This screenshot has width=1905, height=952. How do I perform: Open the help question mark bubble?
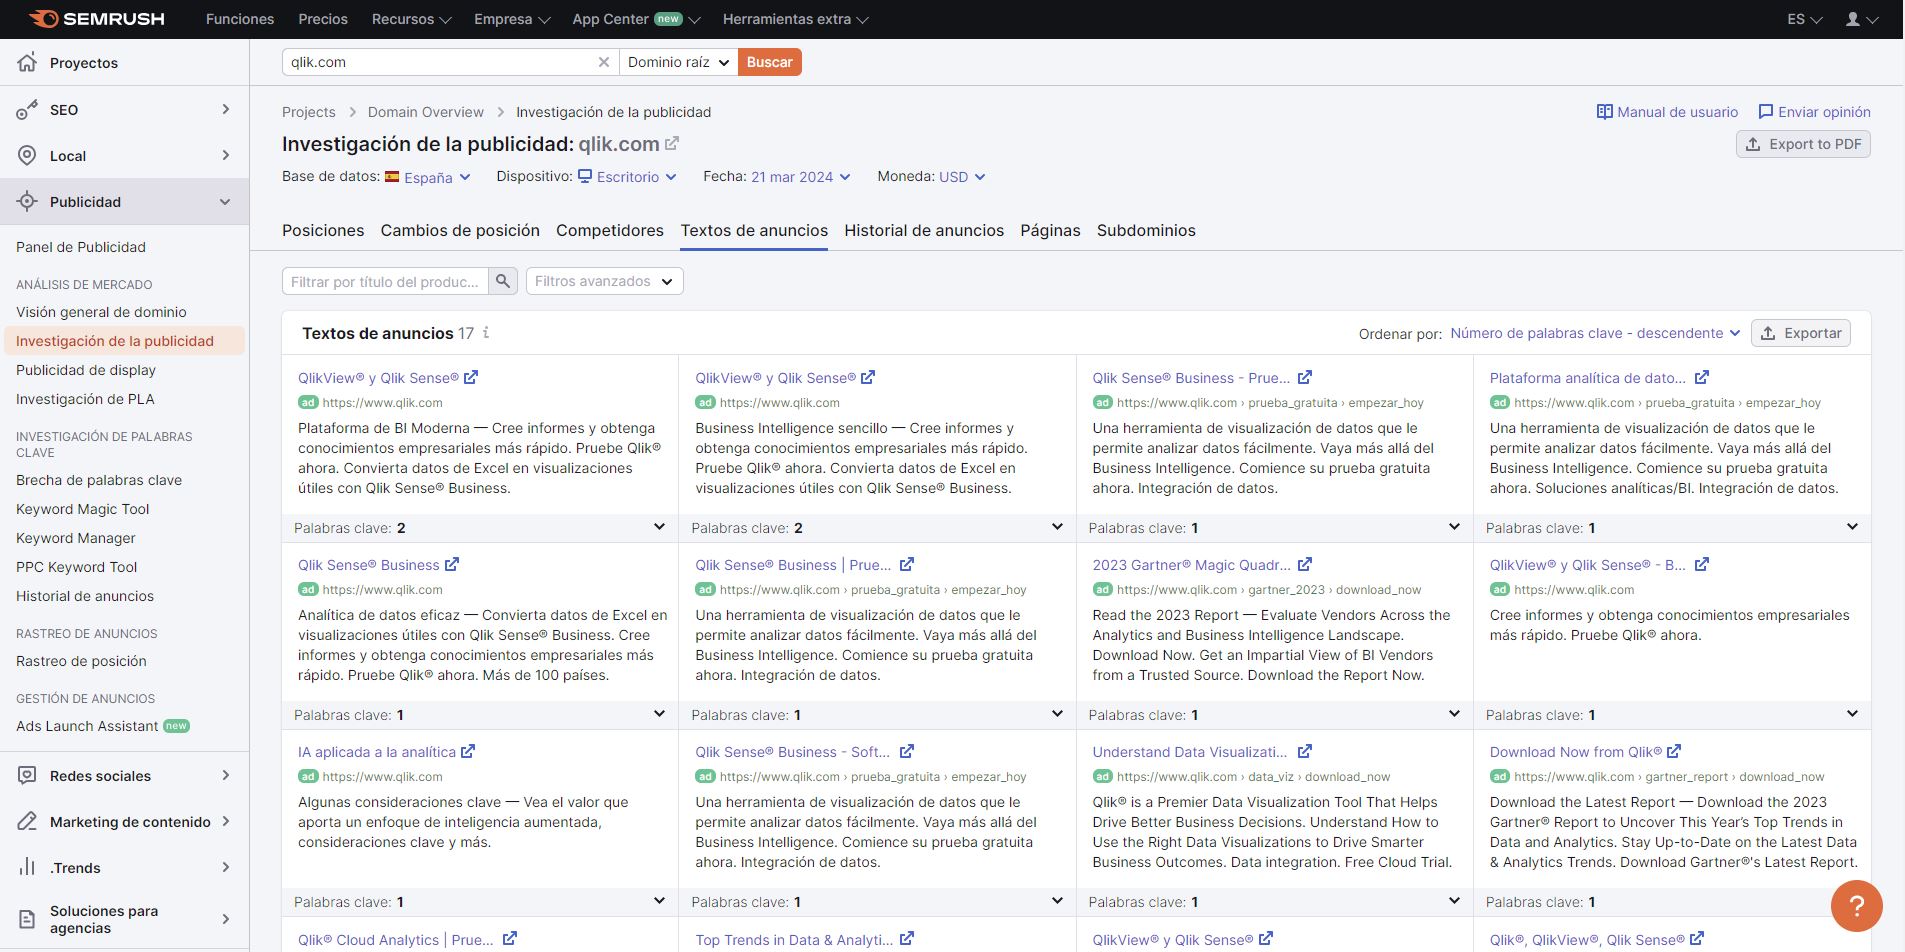tap(1856, 906)
